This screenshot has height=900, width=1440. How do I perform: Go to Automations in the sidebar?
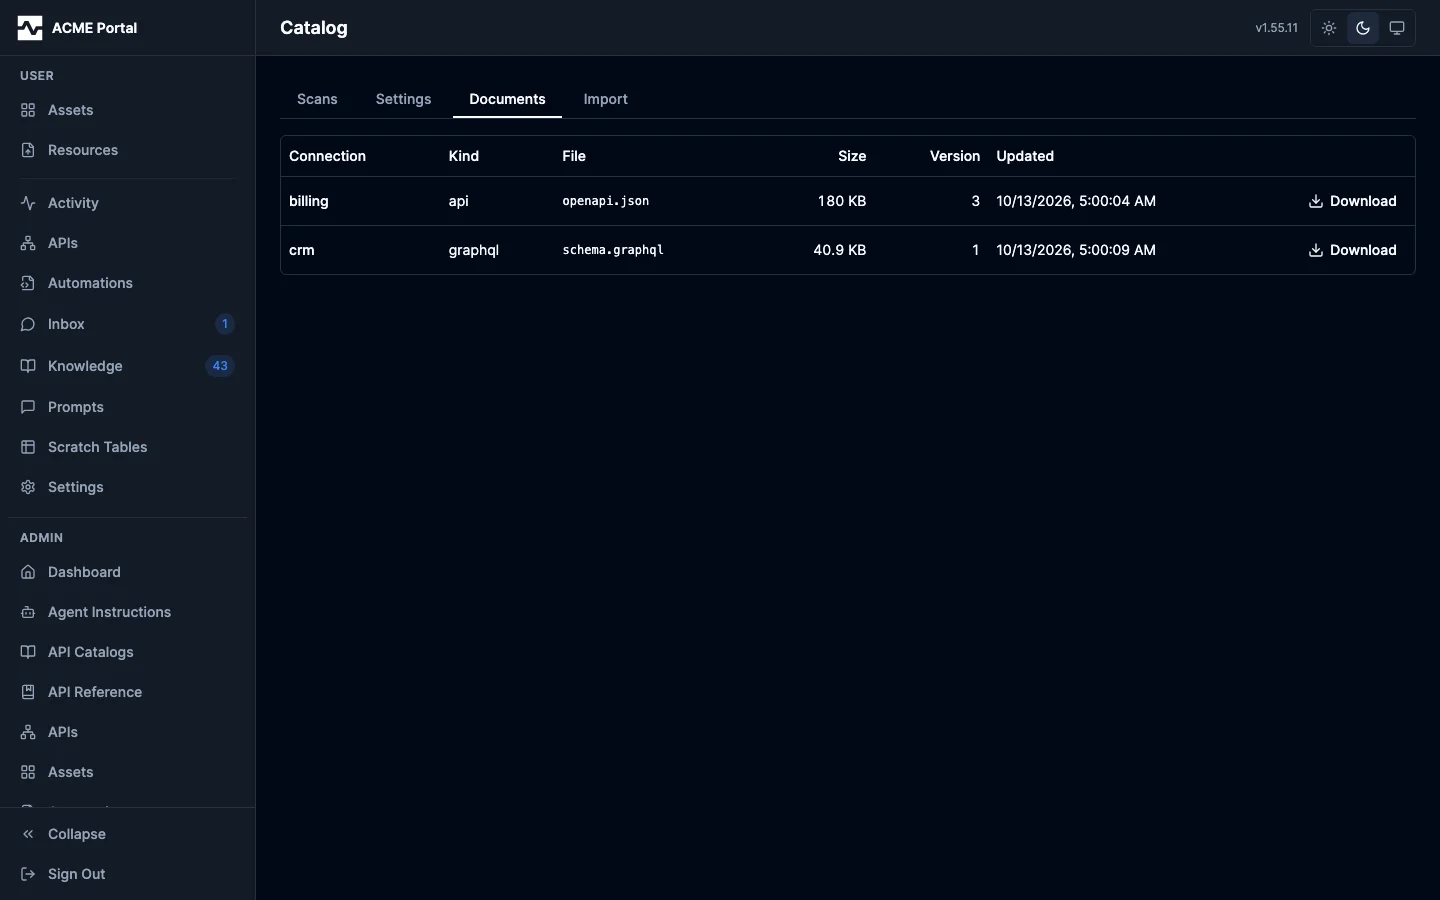click(x=127, y=283)
